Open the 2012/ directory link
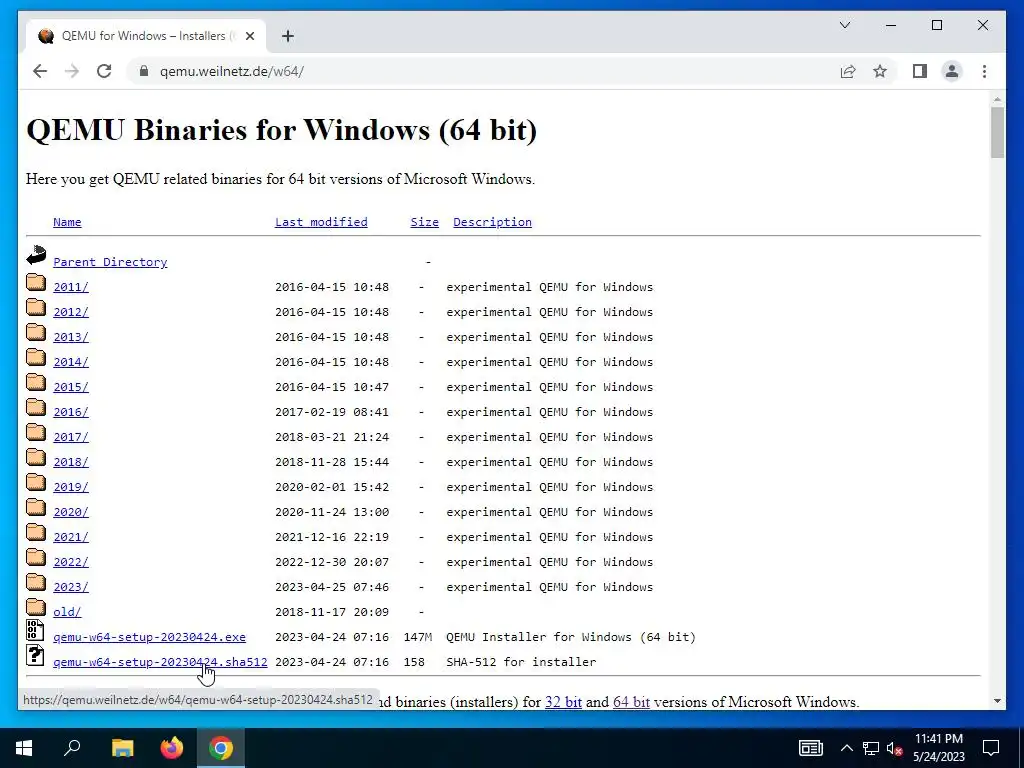The width and height of the screenshot is (1024, 768). click(x=71, y=312)
